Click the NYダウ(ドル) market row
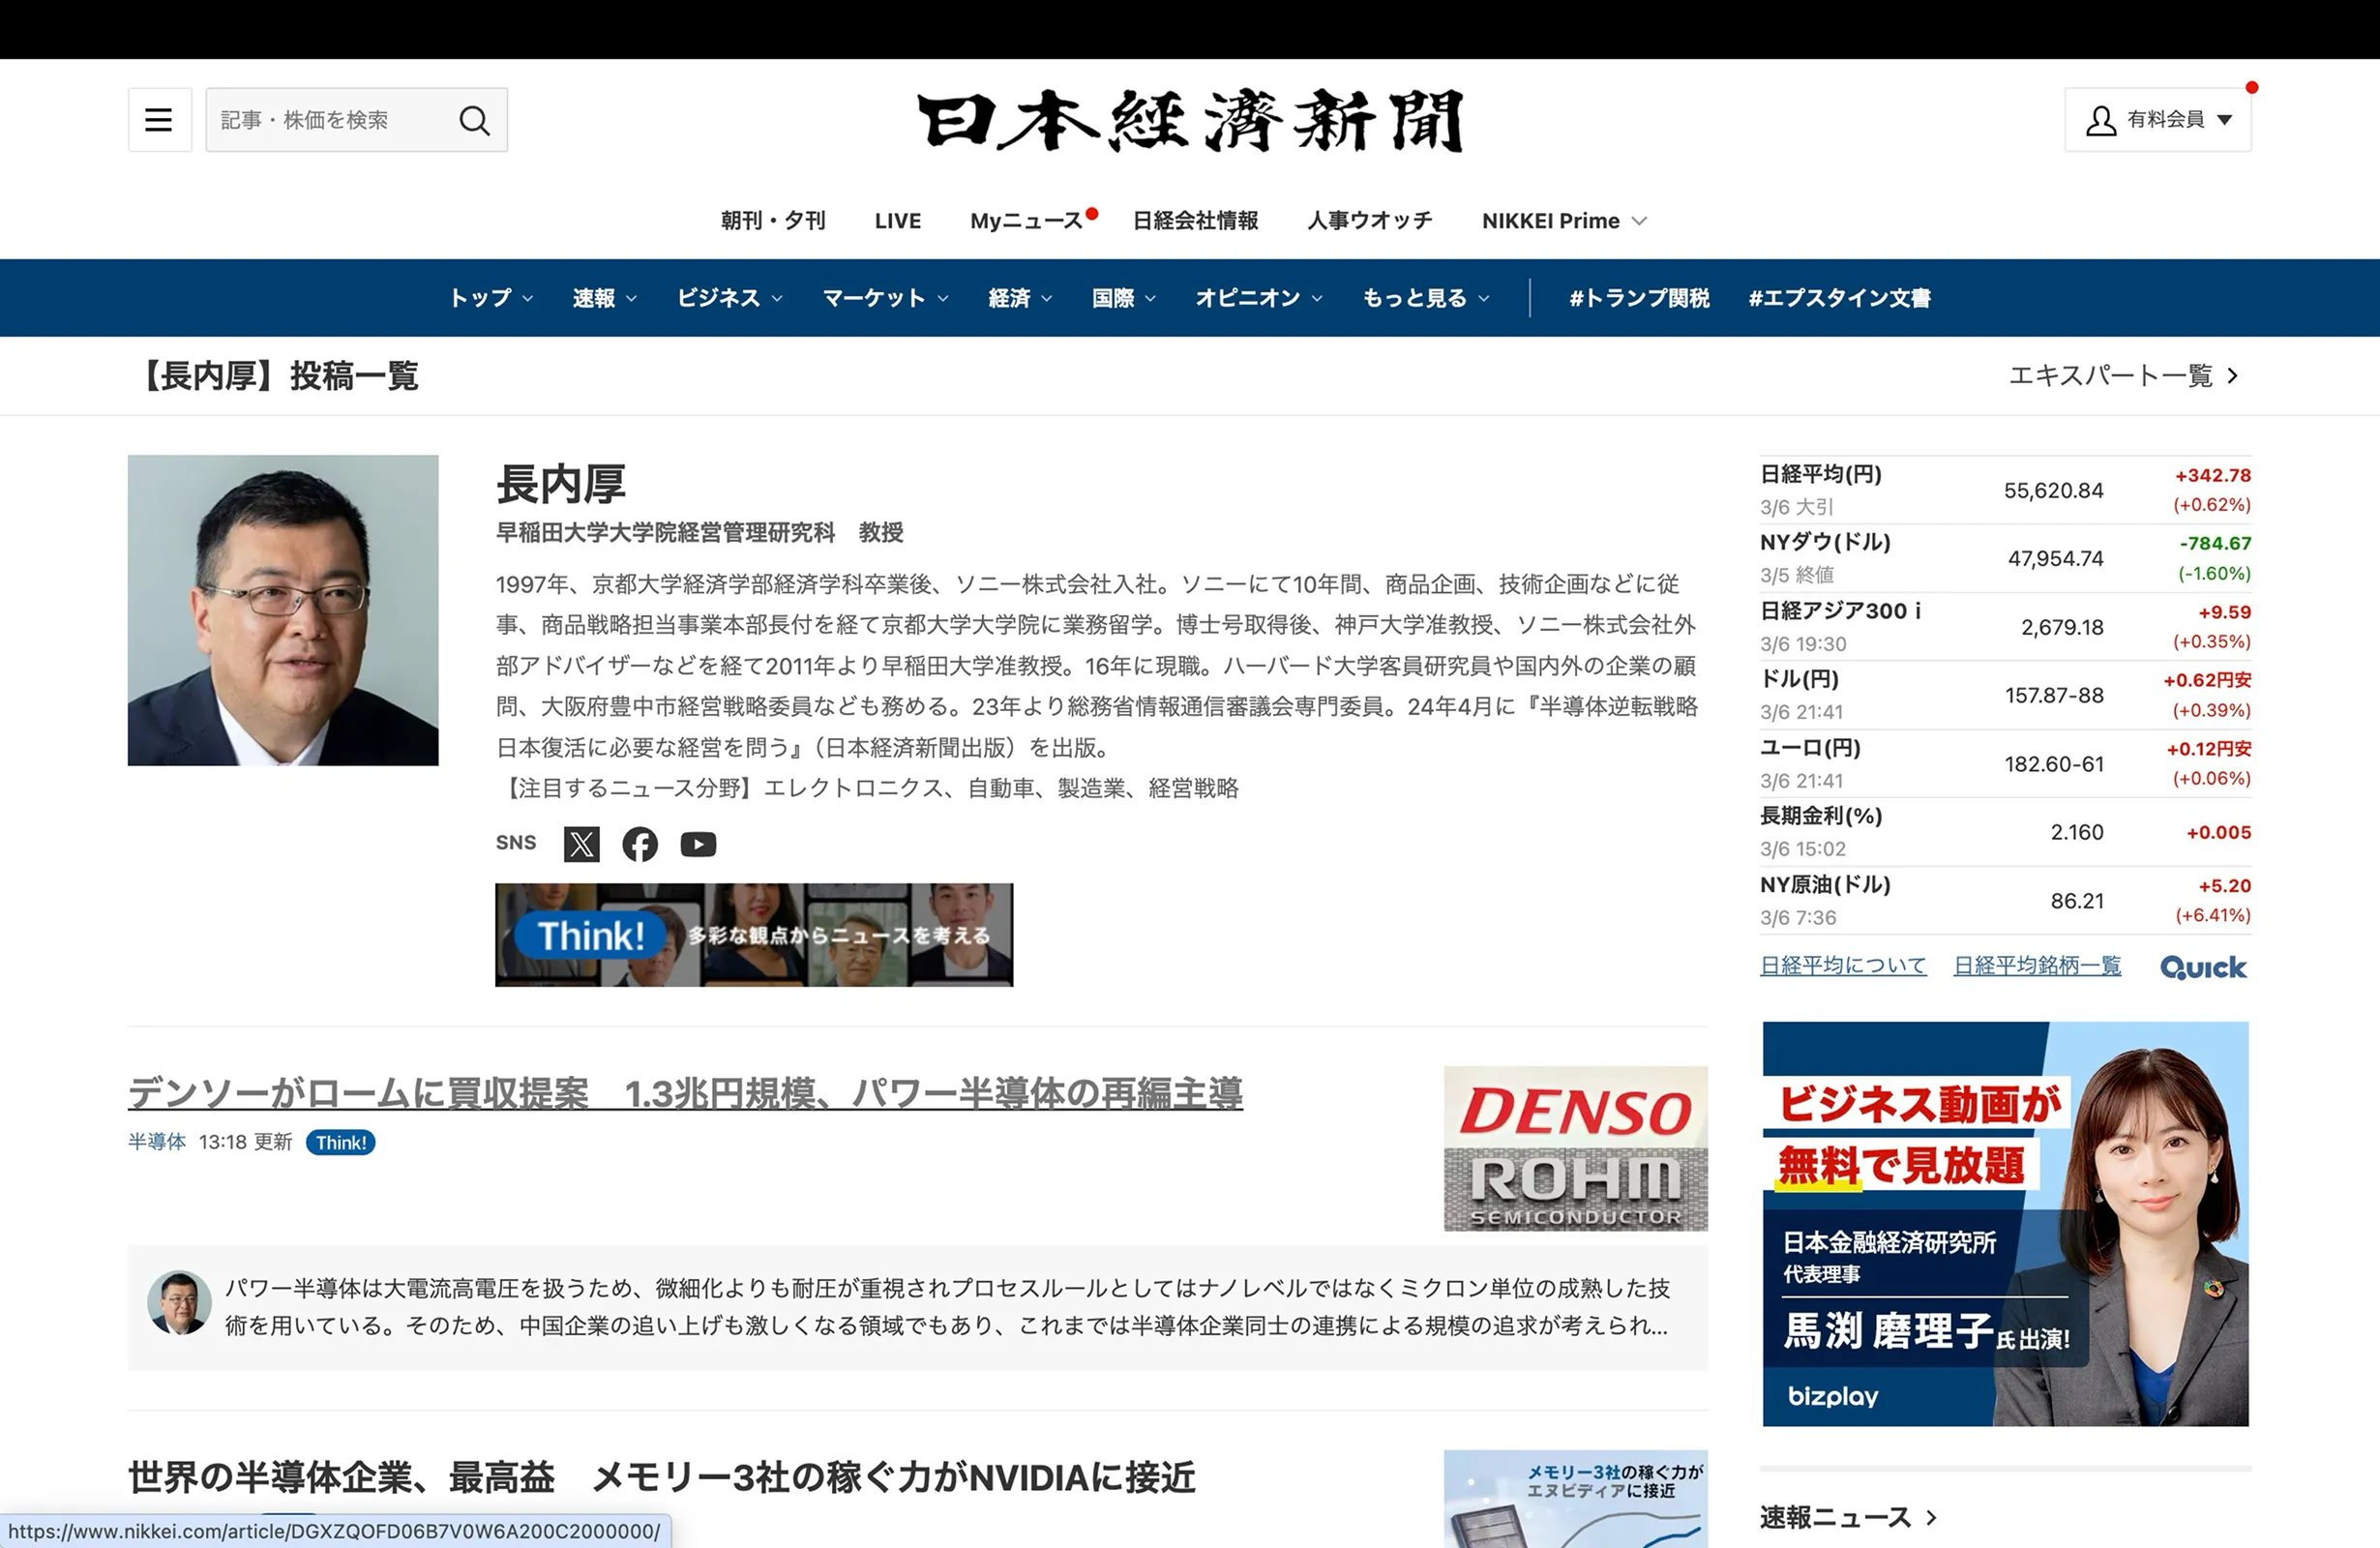 tap(2005, 558)
